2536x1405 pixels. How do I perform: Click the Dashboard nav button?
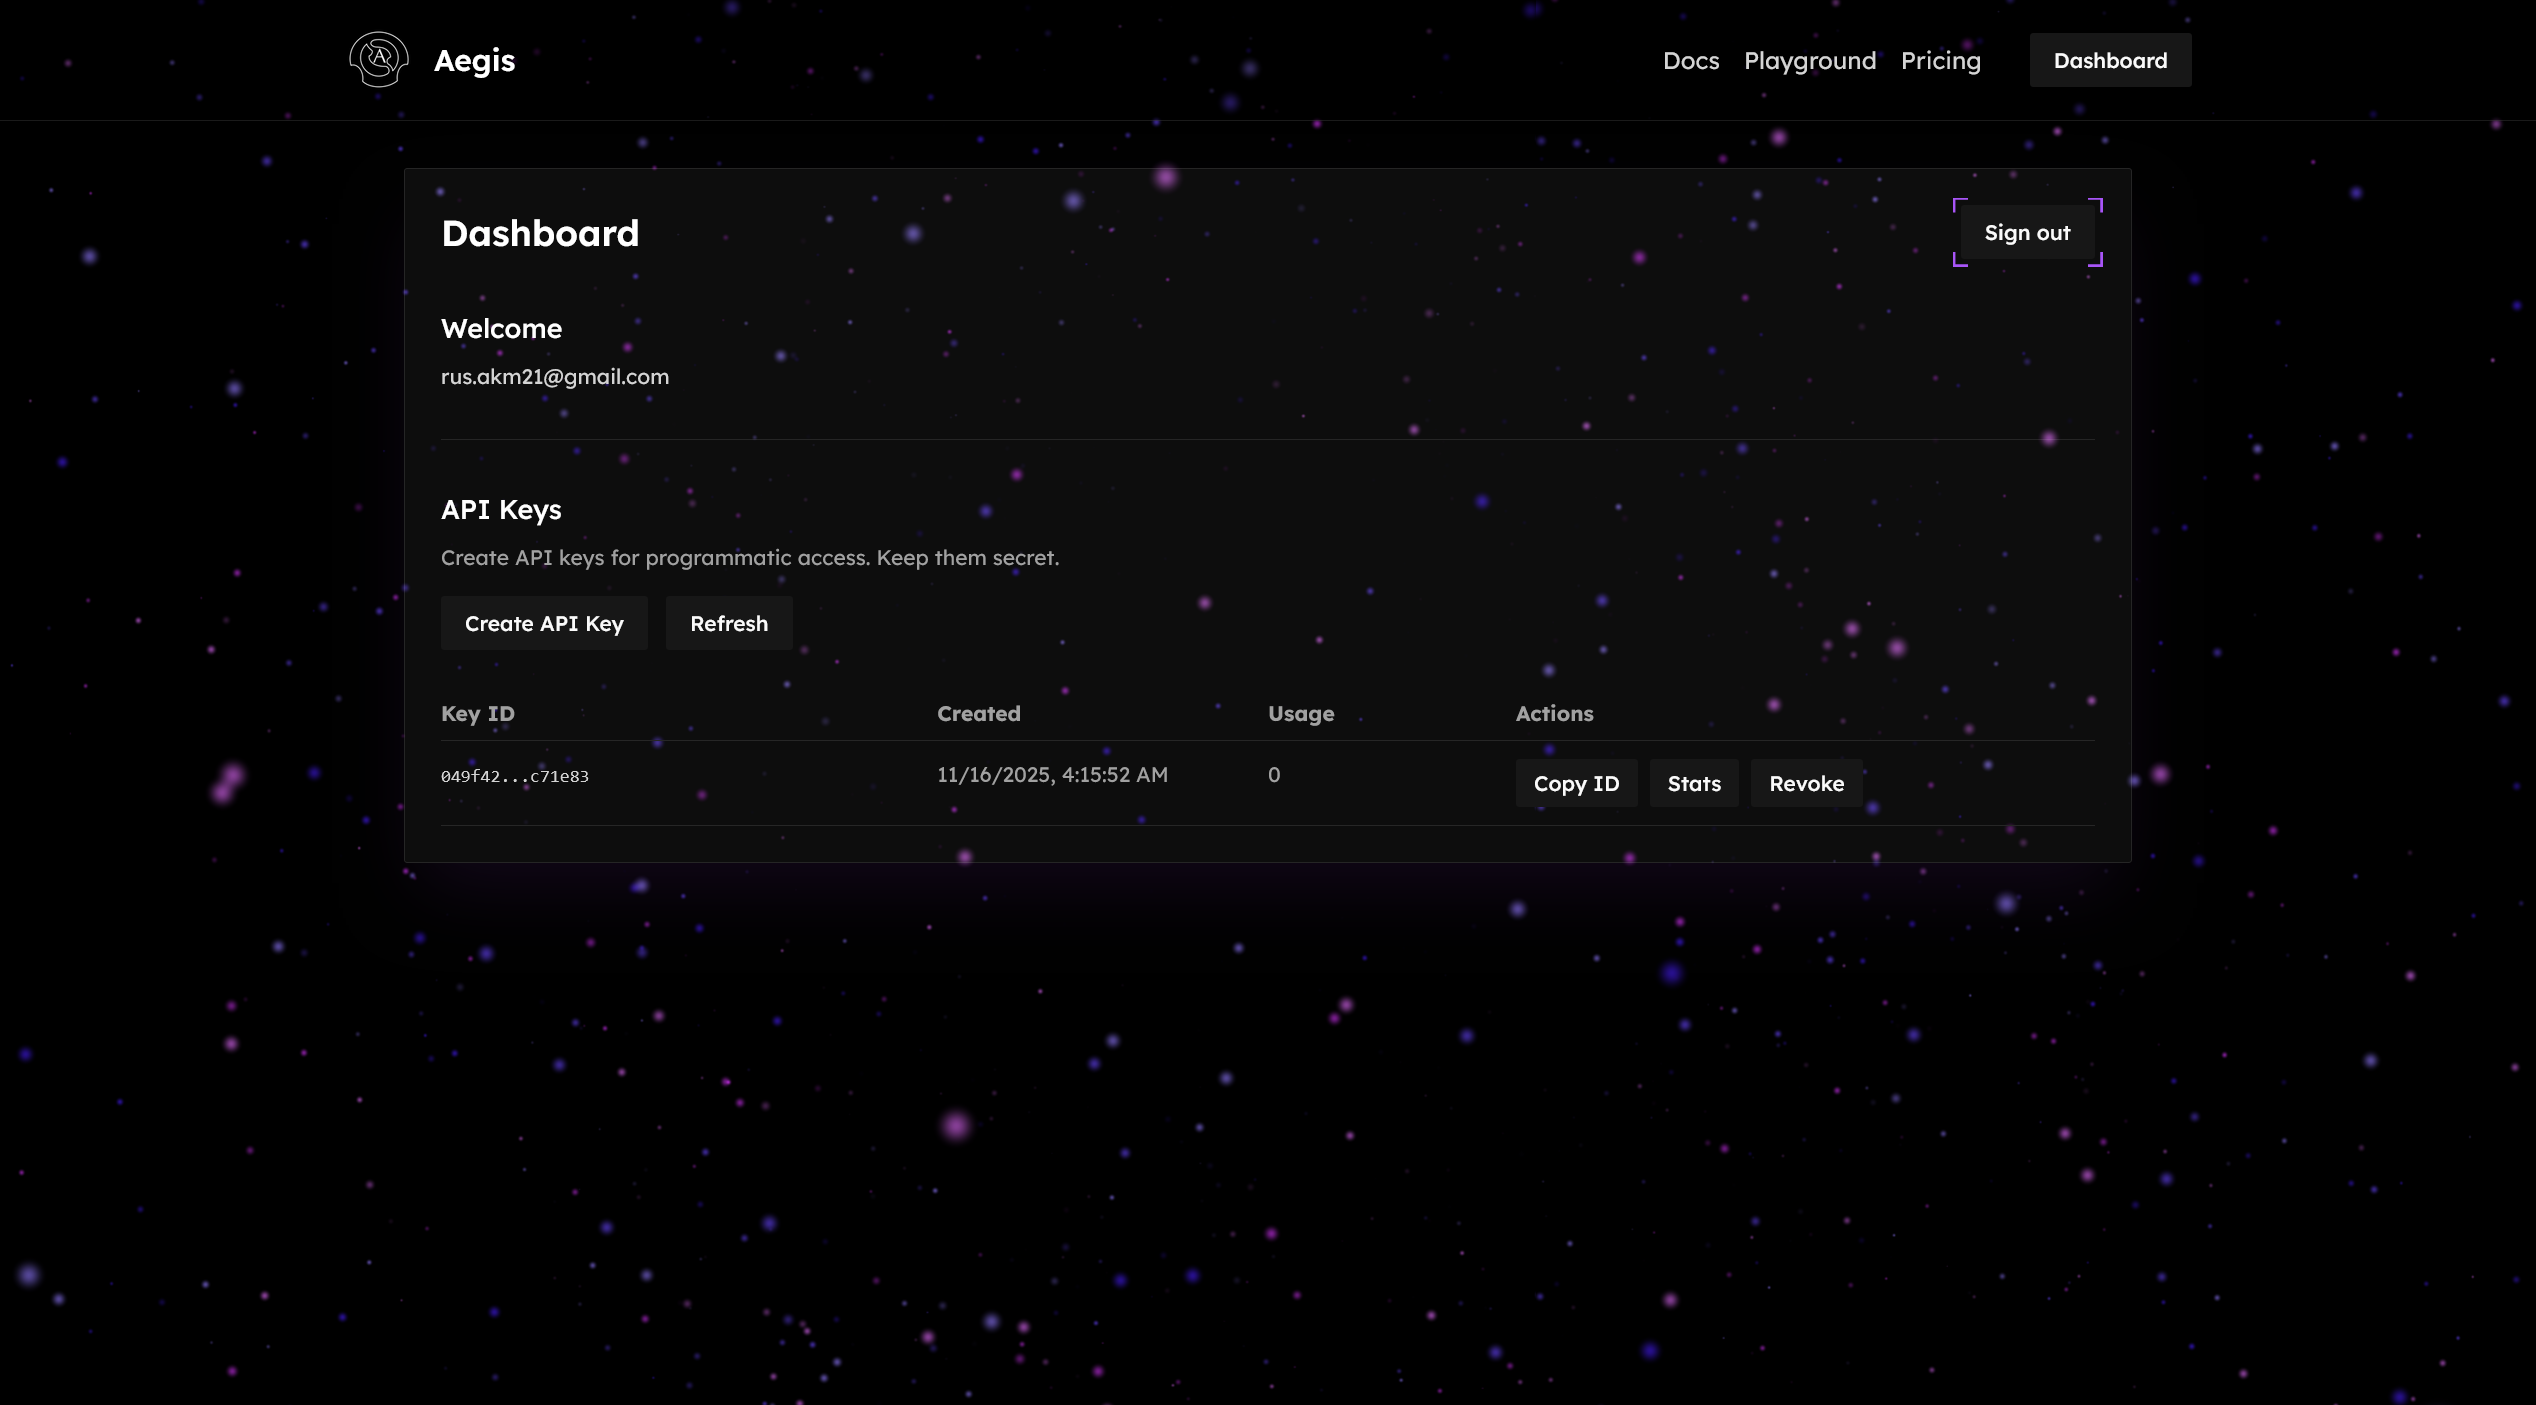pyautogui.click(x=2110, y=61)
